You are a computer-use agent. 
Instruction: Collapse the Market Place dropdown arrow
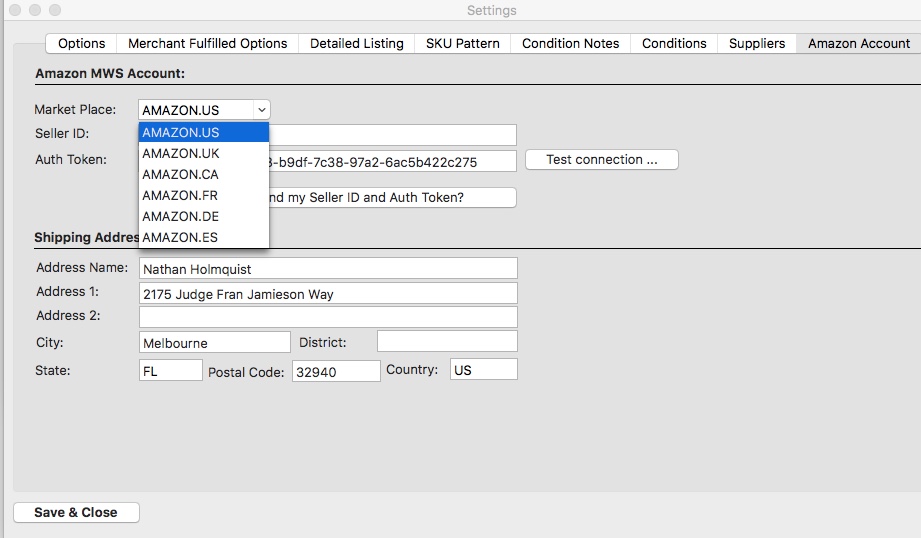click(260, 110)
